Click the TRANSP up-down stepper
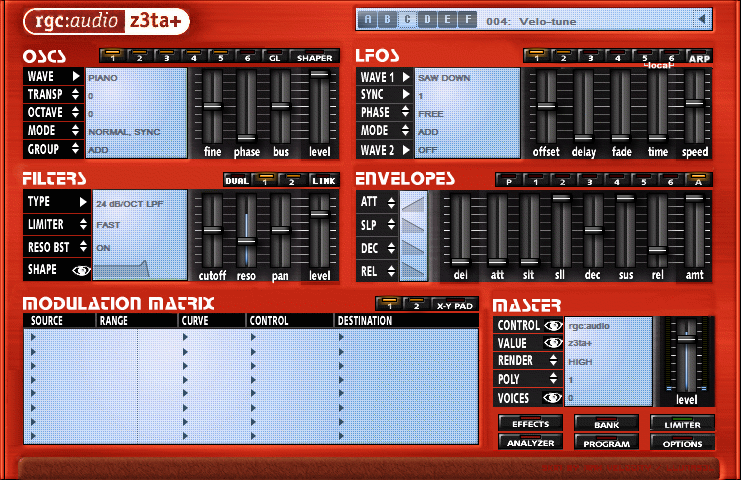The image size is (741, 480). 76,94
